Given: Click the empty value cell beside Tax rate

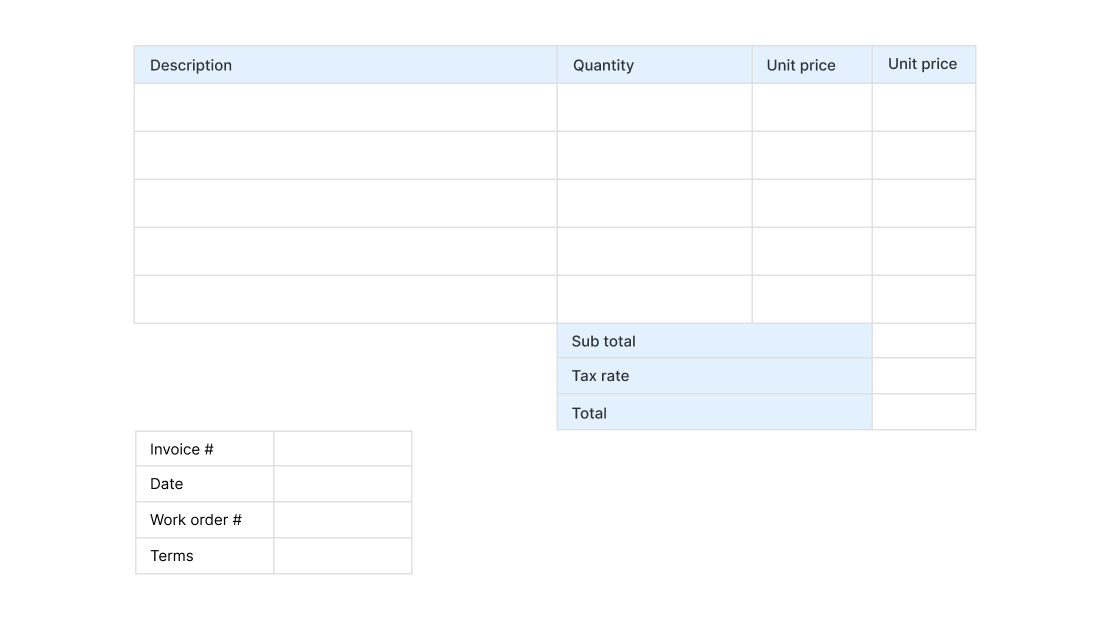Looking at the screenshot, I should (x=924, y=376).
